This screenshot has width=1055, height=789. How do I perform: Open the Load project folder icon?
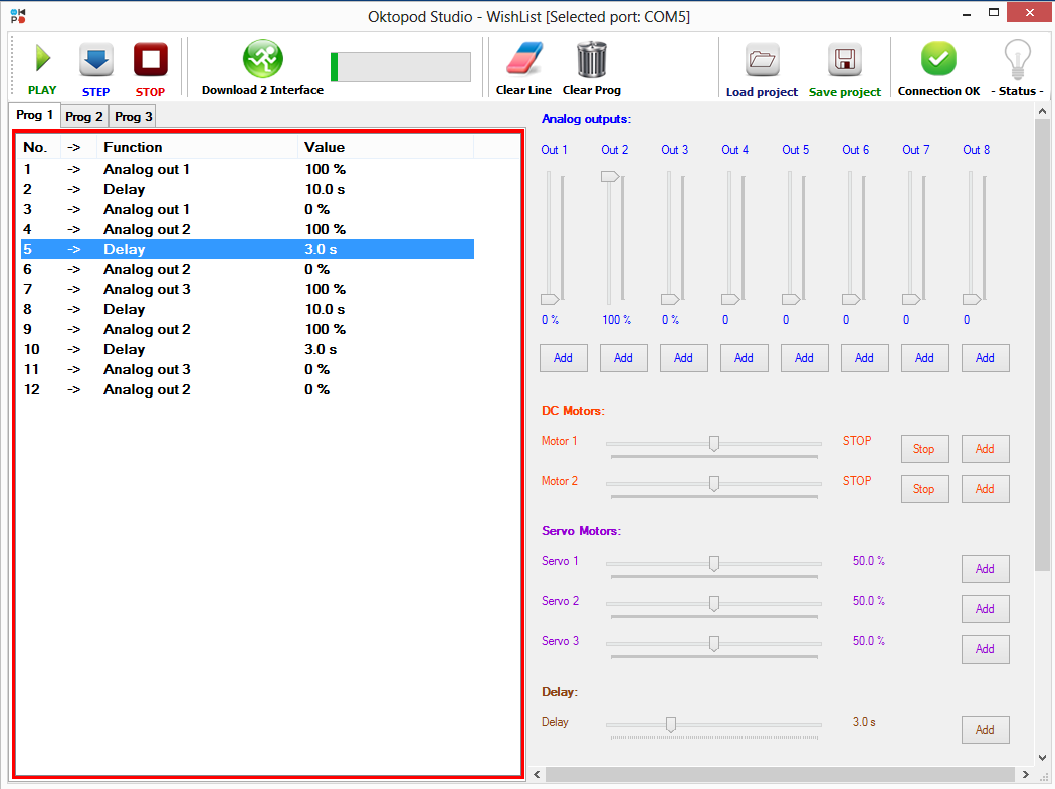(762, 61)
